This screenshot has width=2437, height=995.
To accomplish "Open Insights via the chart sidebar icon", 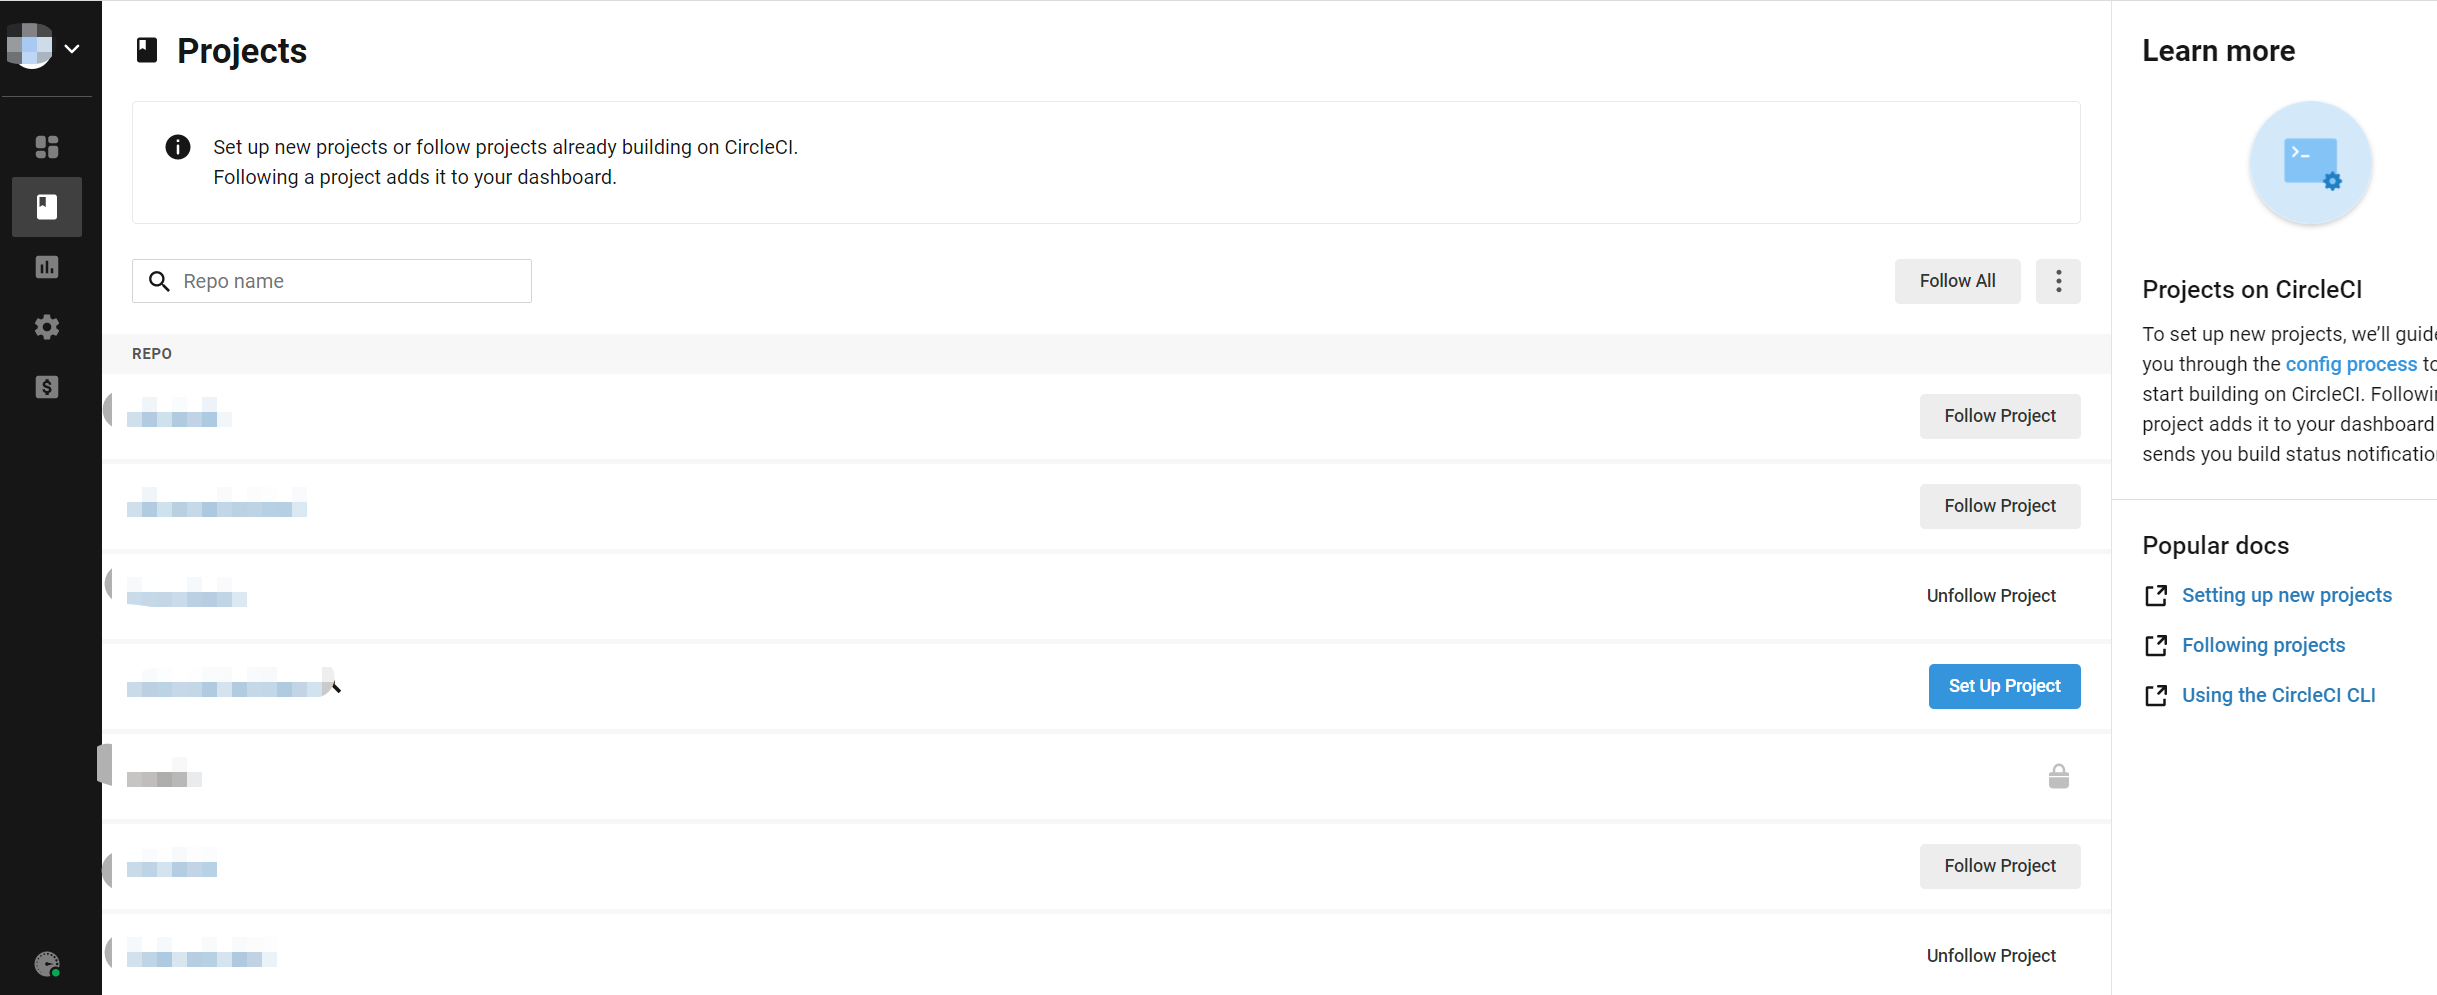I will pyautogui.click(x=46, y=267).
